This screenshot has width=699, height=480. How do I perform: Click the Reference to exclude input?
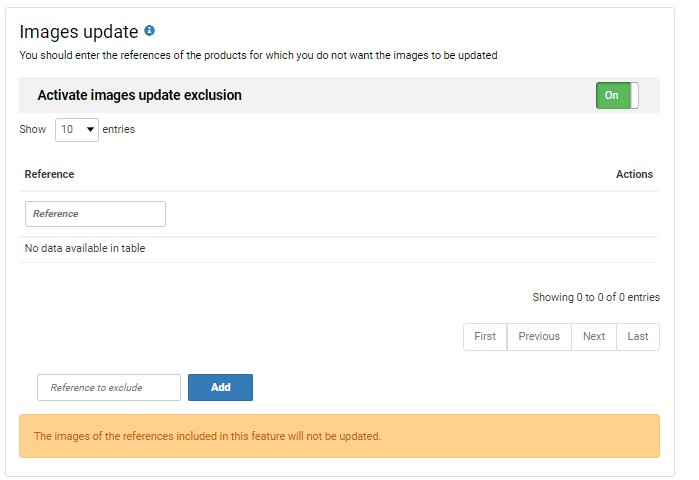(109, 388)
